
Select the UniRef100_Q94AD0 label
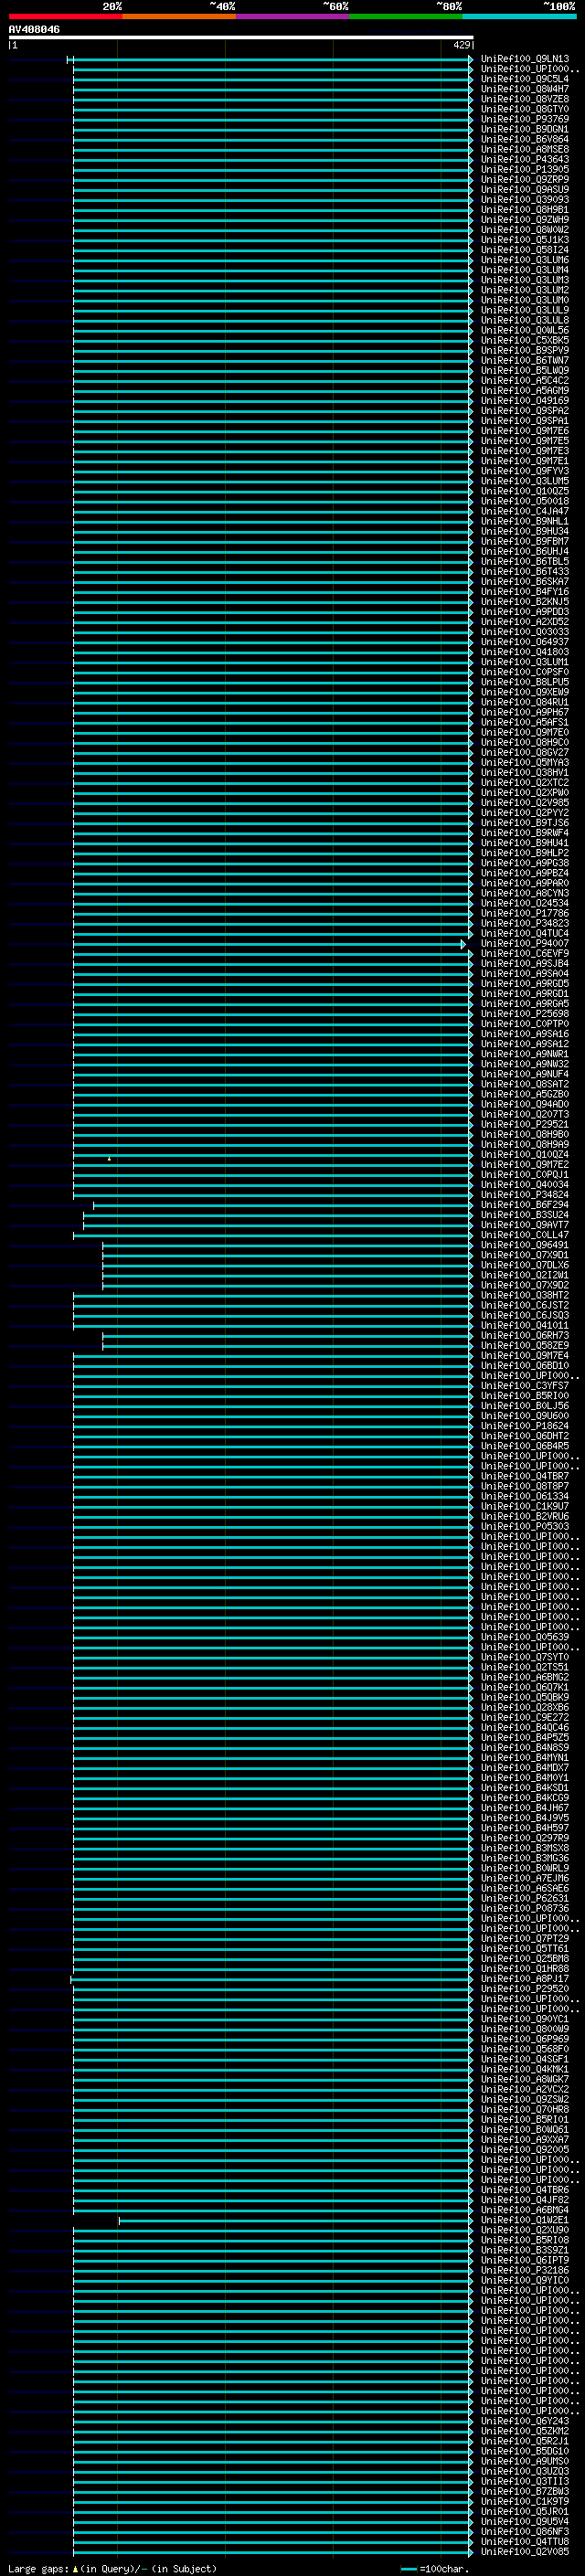tap(525, 1104)
